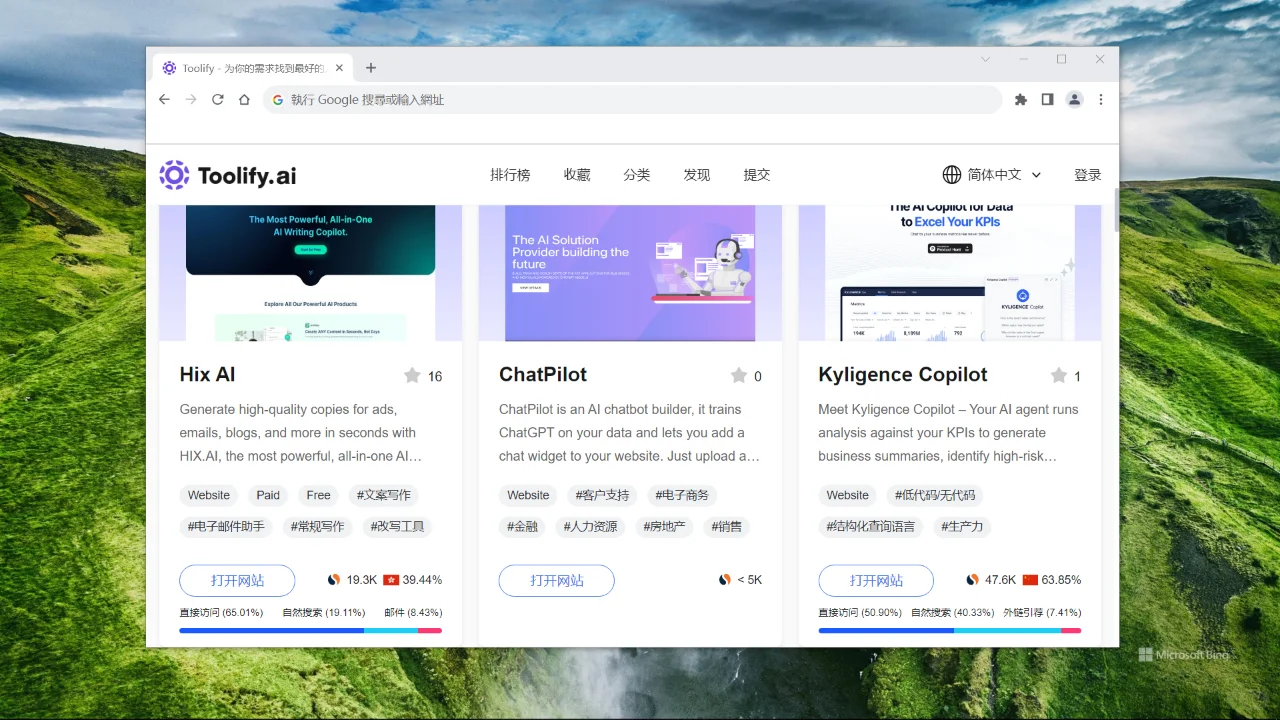Click the traffic sources bar under Hix AI
Screen dimensions: 1280x720
310,630
